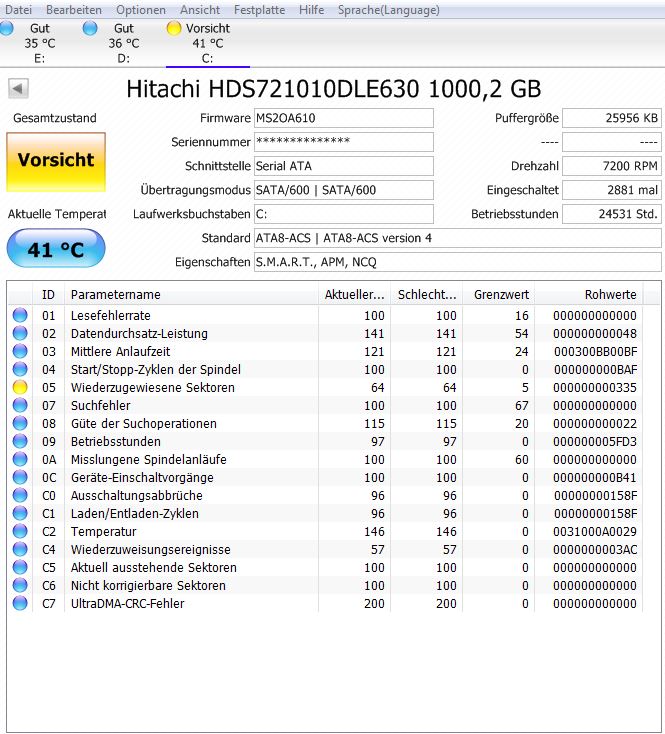665x734 pixels.
Task: Go to previous disk with back arrow
Action: pyautogui.click(x=18, y=88)
